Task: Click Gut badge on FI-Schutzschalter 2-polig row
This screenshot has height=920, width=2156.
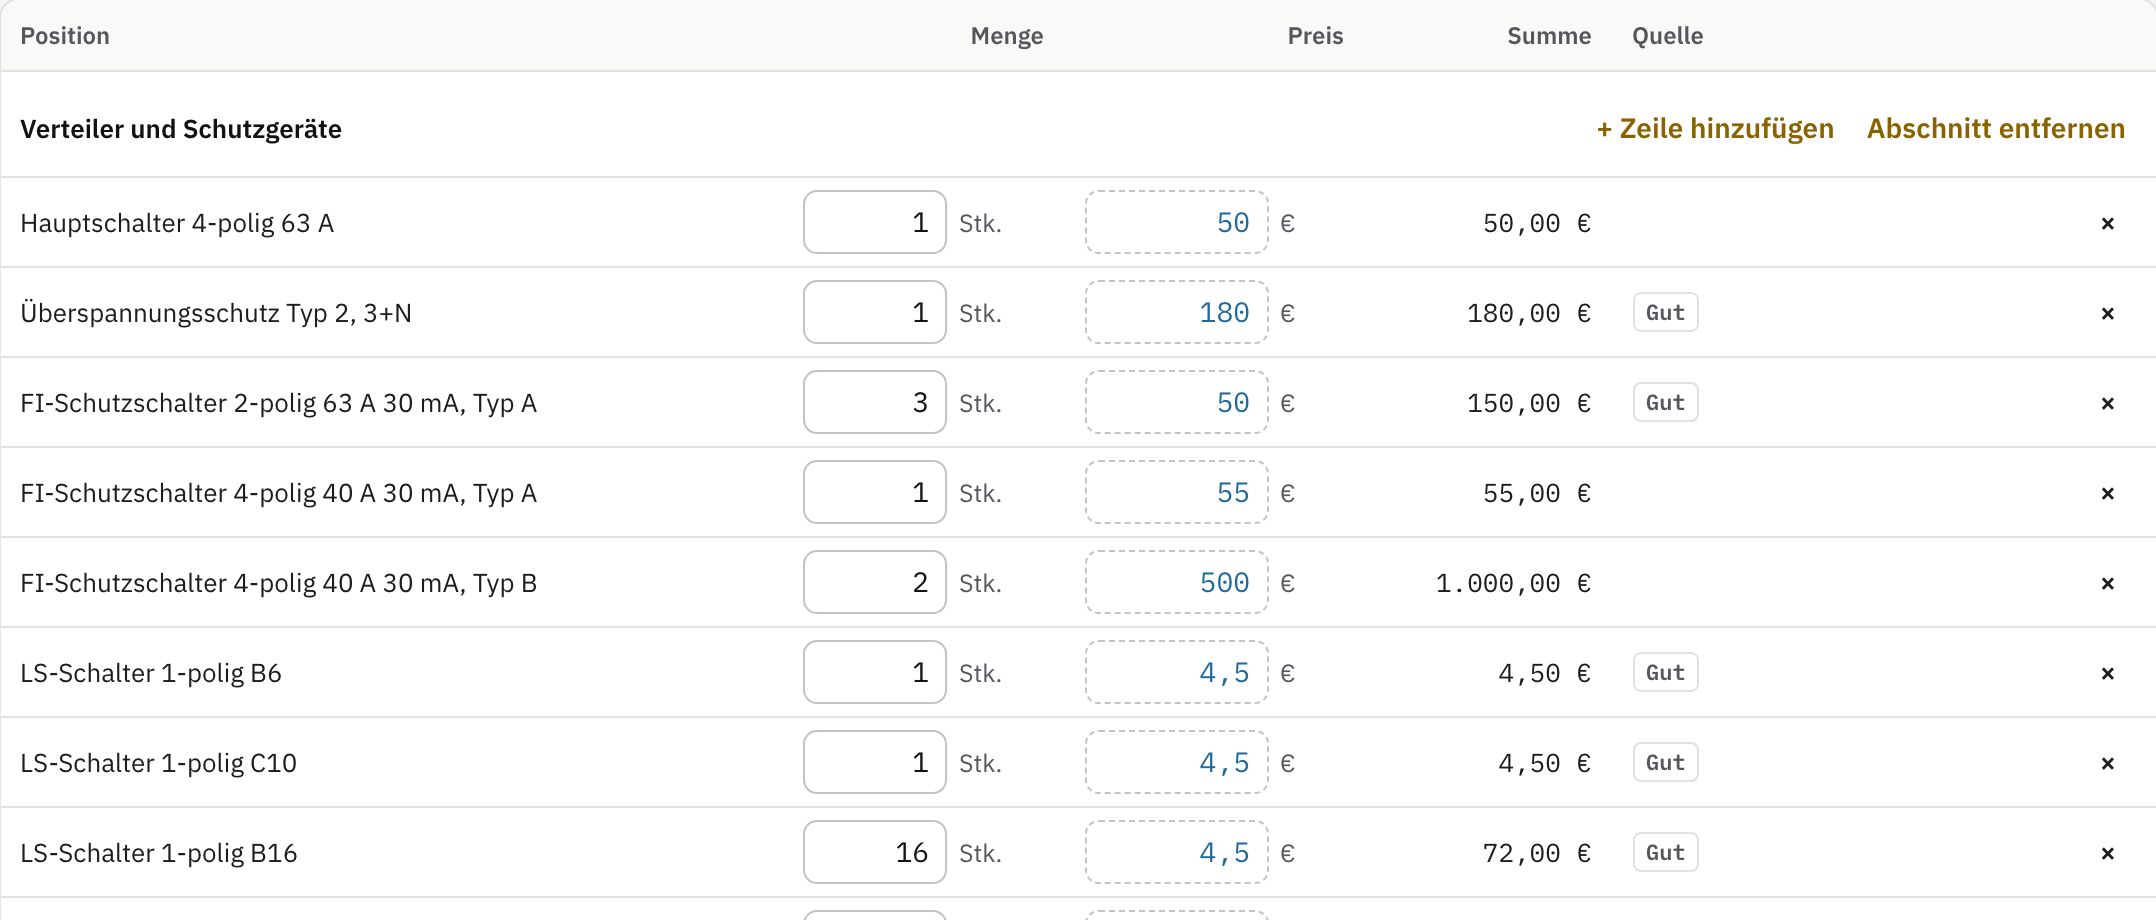Action: point(1665,402)
